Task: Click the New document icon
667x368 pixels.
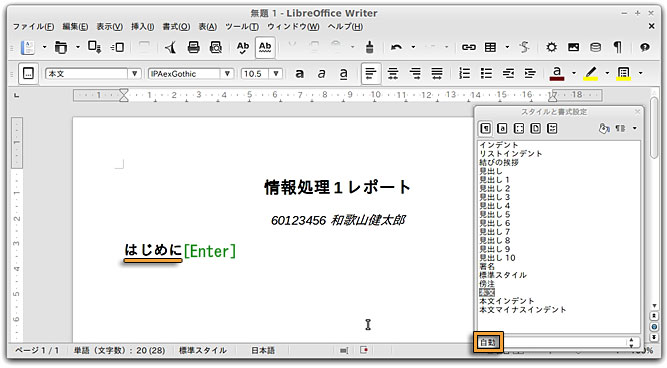Action: point(28,47)
